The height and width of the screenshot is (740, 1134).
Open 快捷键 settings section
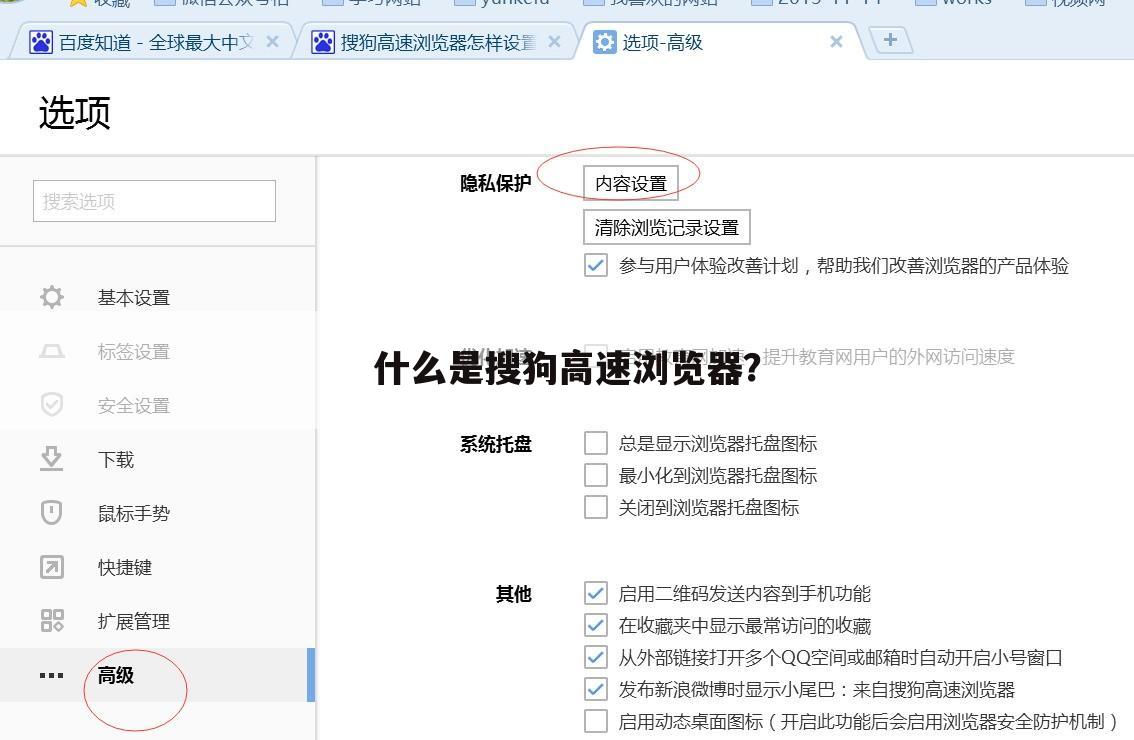(x=158, y=567)
